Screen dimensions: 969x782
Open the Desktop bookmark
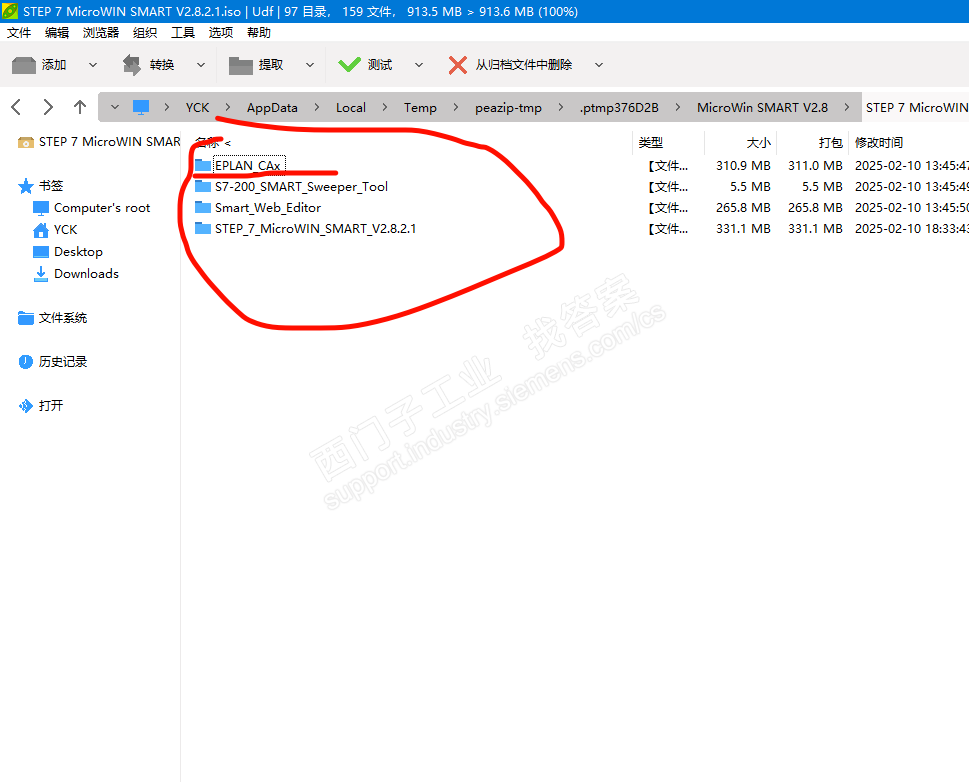click(x=68, y=252)
